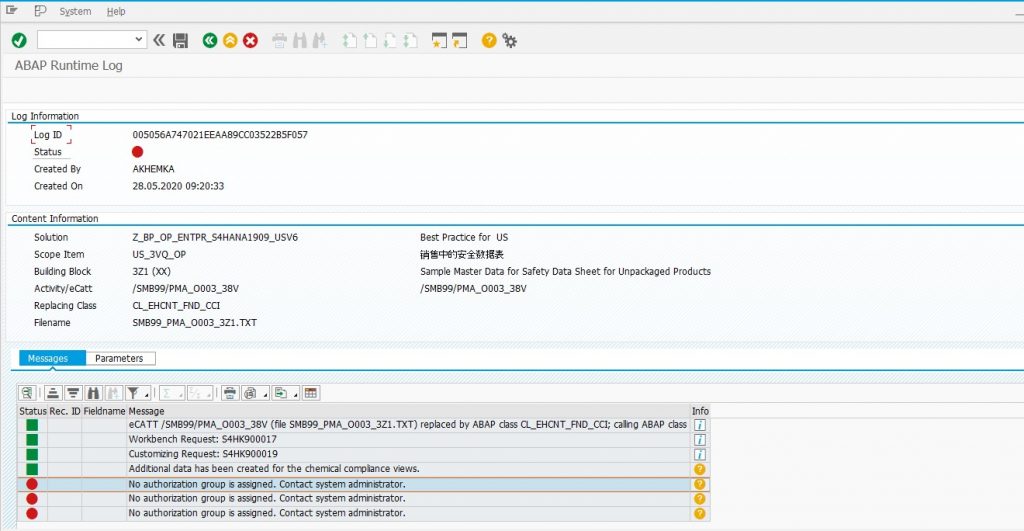Click the red Status indicator in Log Information

pyautogui.click(x=137, y=152)
